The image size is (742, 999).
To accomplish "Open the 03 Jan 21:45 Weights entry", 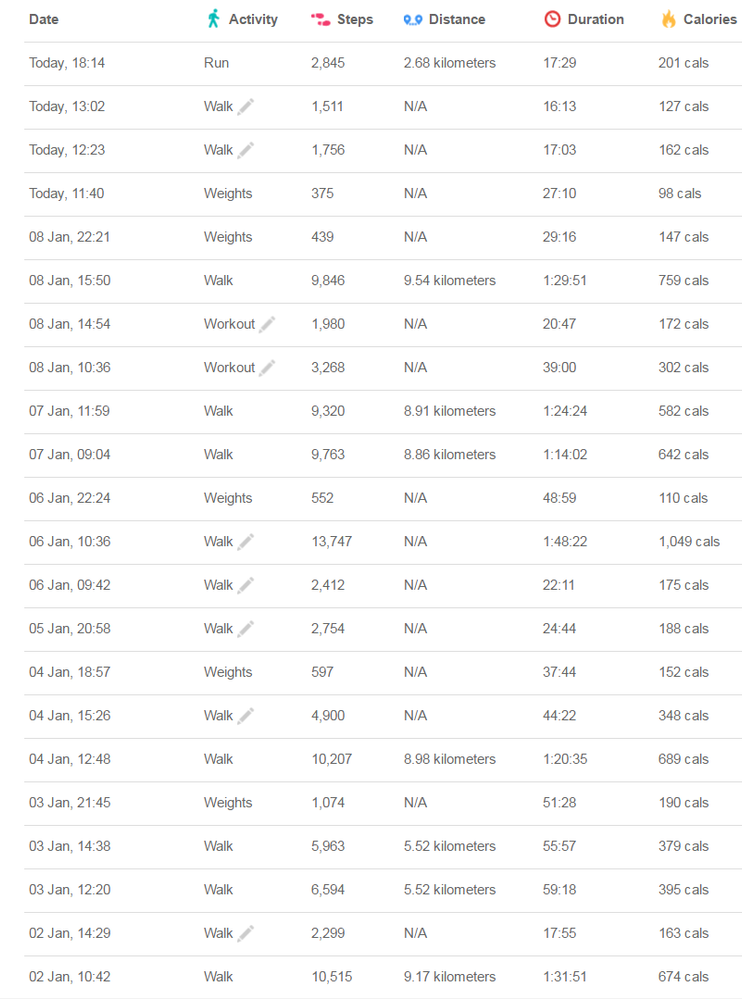I will (383, 803).
